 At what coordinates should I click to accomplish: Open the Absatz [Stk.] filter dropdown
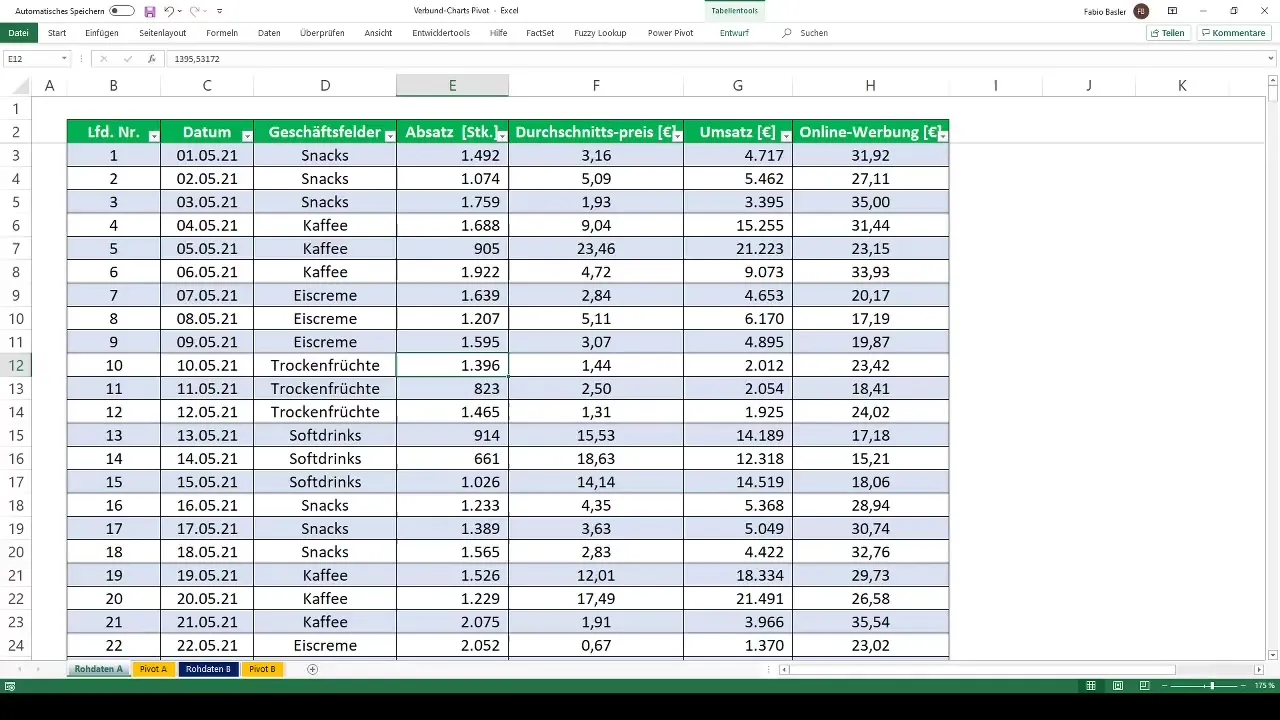501,135
